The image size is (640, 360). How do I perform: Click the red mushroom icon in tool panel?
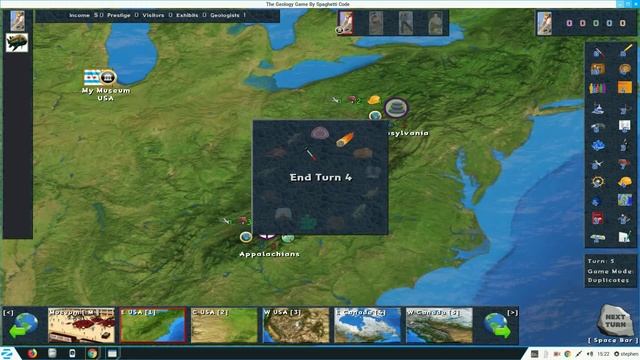coord(624,164)
